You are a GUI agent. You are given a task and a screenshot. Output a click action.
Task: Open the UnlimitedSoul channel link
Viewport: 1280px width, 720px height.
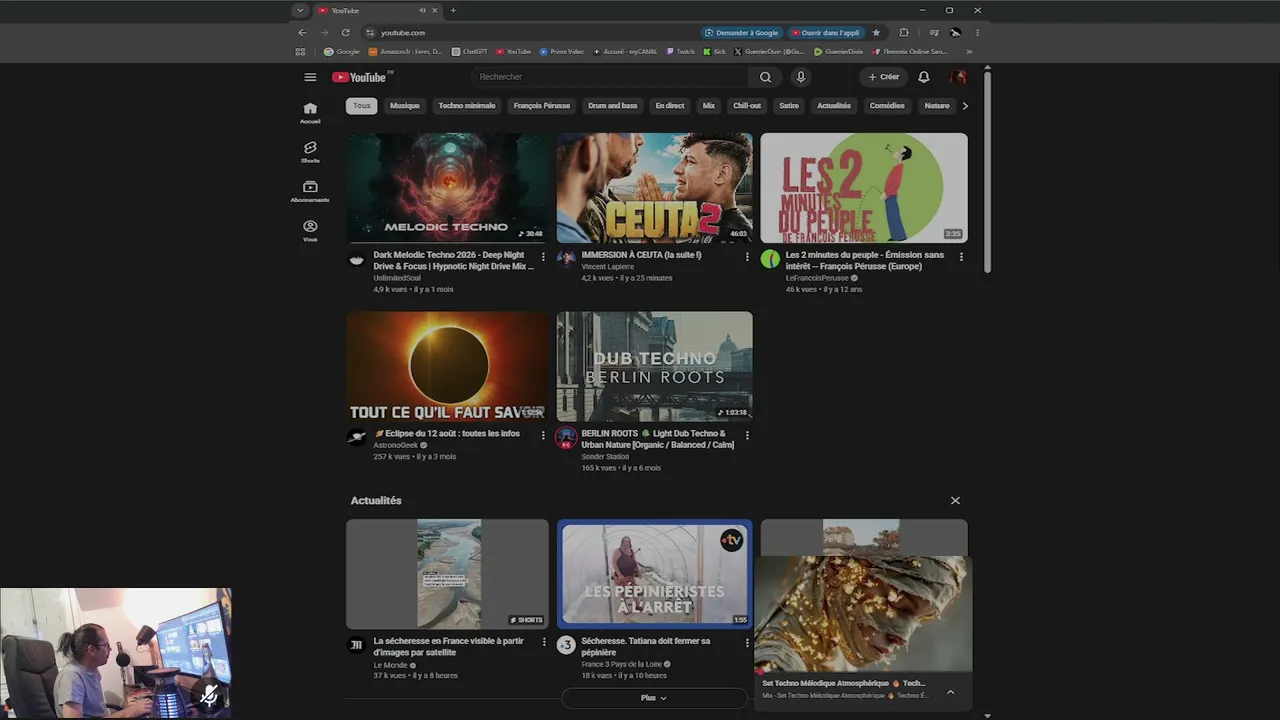[x=397, y=278]
